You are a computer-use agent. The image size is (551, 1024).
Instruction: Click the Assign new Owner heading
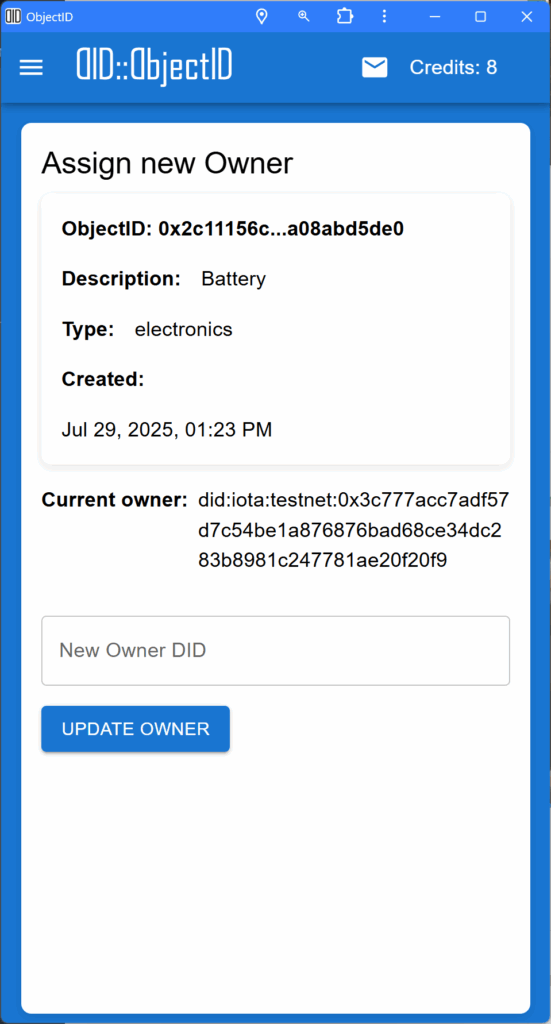[x=167, y=163]
